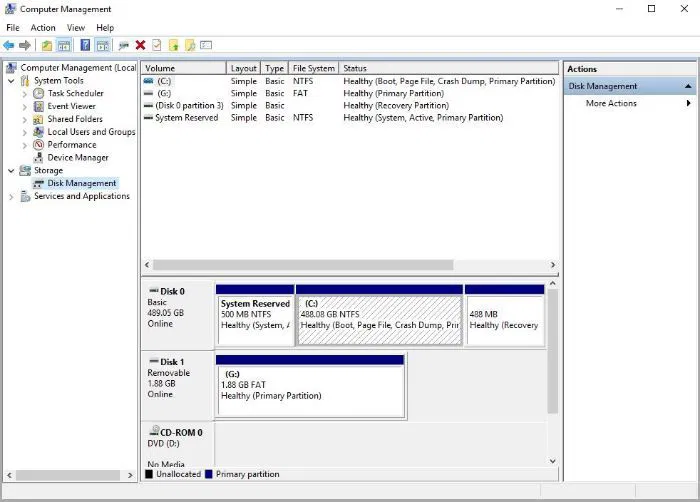Click the red X delete toolbar icon
700x502 pixels.
pyautogui.click(x=141, y=45)
